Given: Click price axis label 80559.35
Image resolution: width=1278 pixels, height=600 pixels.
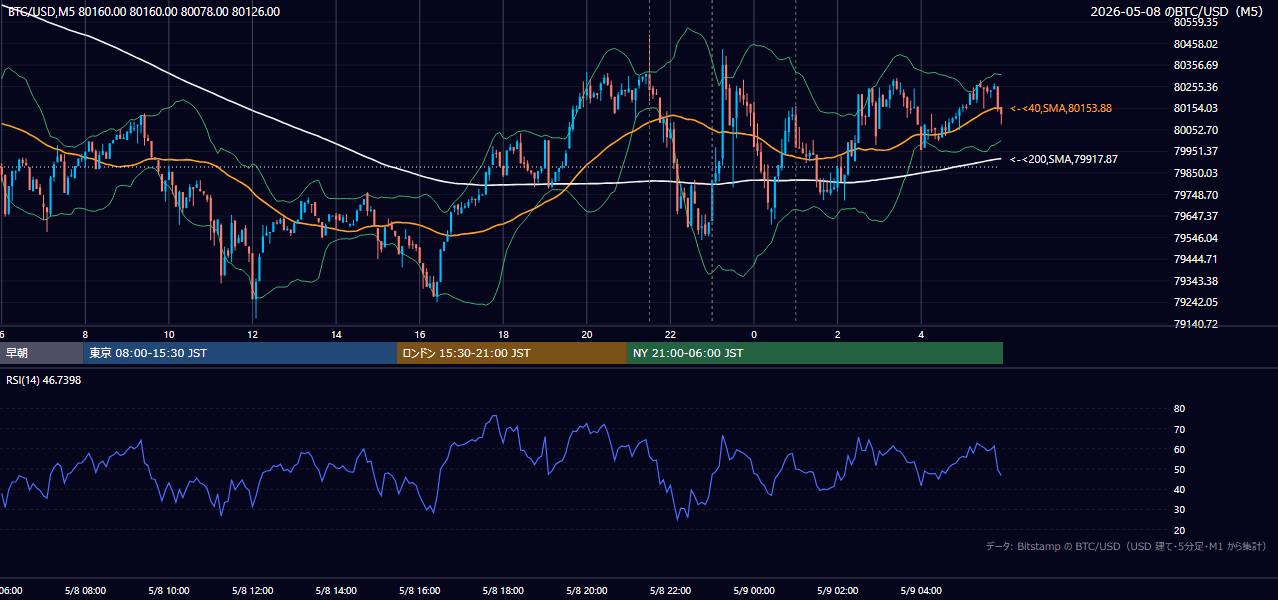Looking at the screenshot, I should (1196, 22).
